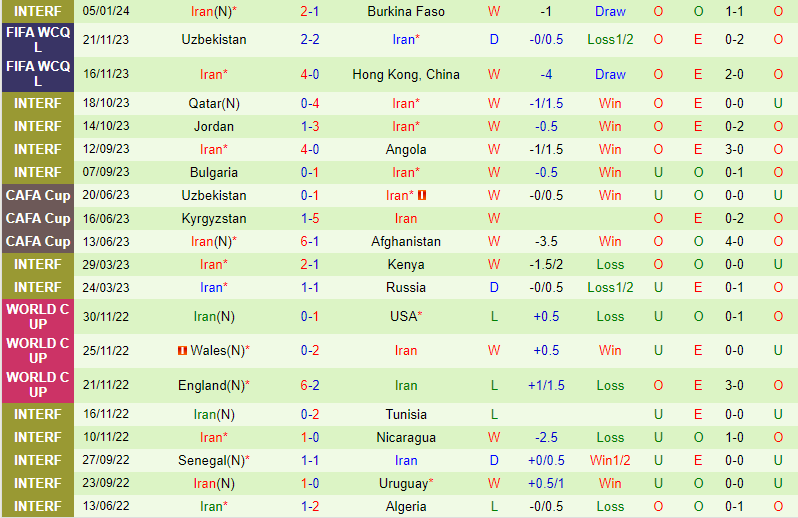Open Burkina Faso team link

tap(405, 12)
